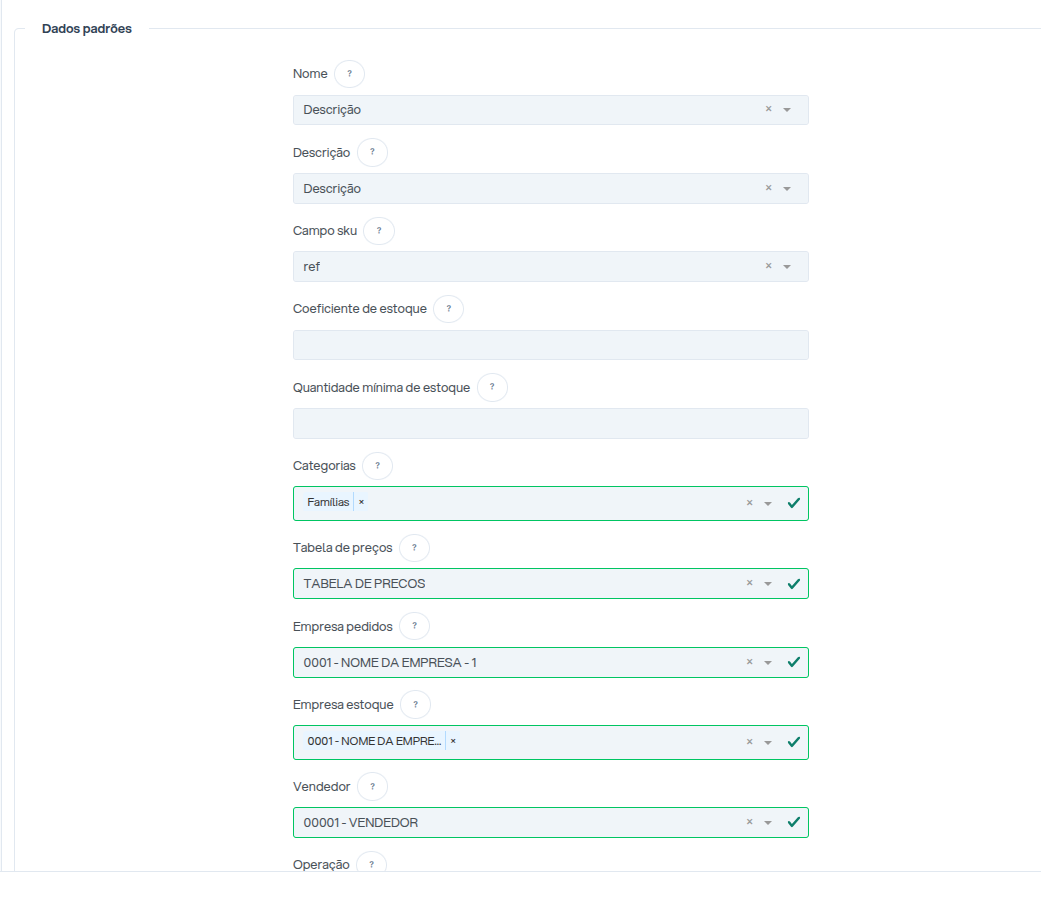The height and width of the screenshot is (899, 1041).
Task: Clear the Nome field selection
Action: point(769,109)
